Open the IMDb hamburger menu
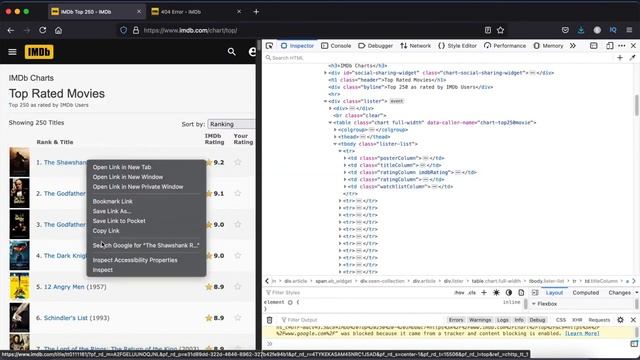The image size is (640, 360). point(12,52)
